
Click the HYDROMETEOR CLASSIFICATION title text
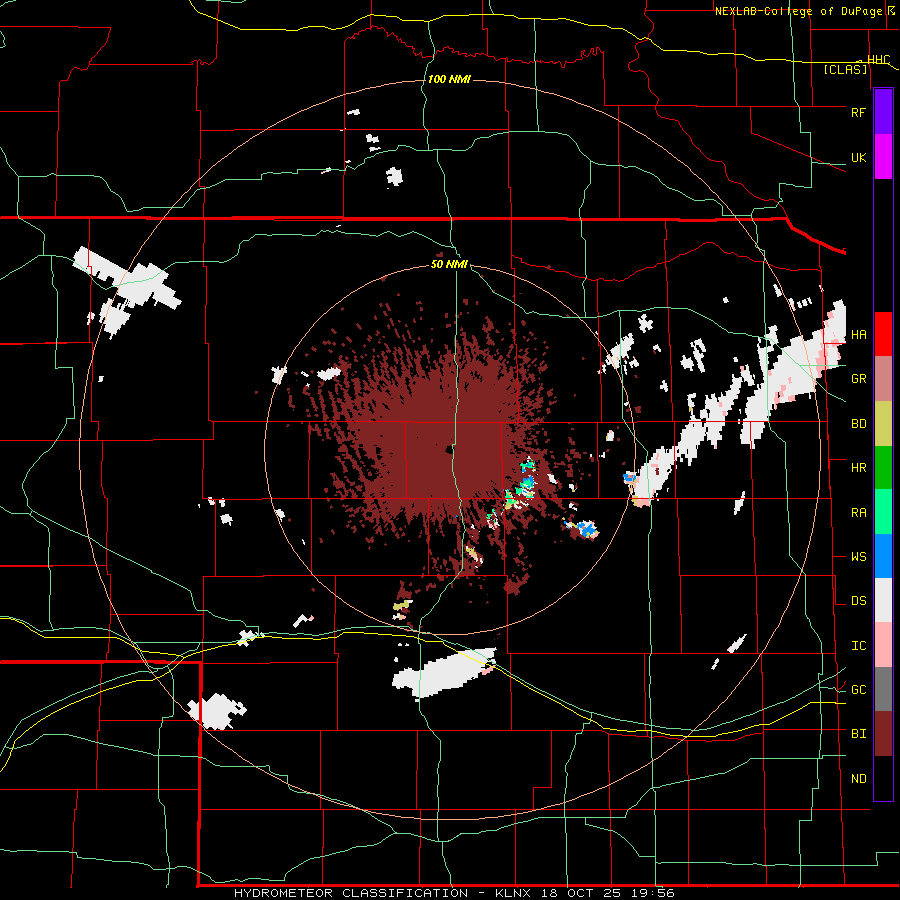click(351, 893)
